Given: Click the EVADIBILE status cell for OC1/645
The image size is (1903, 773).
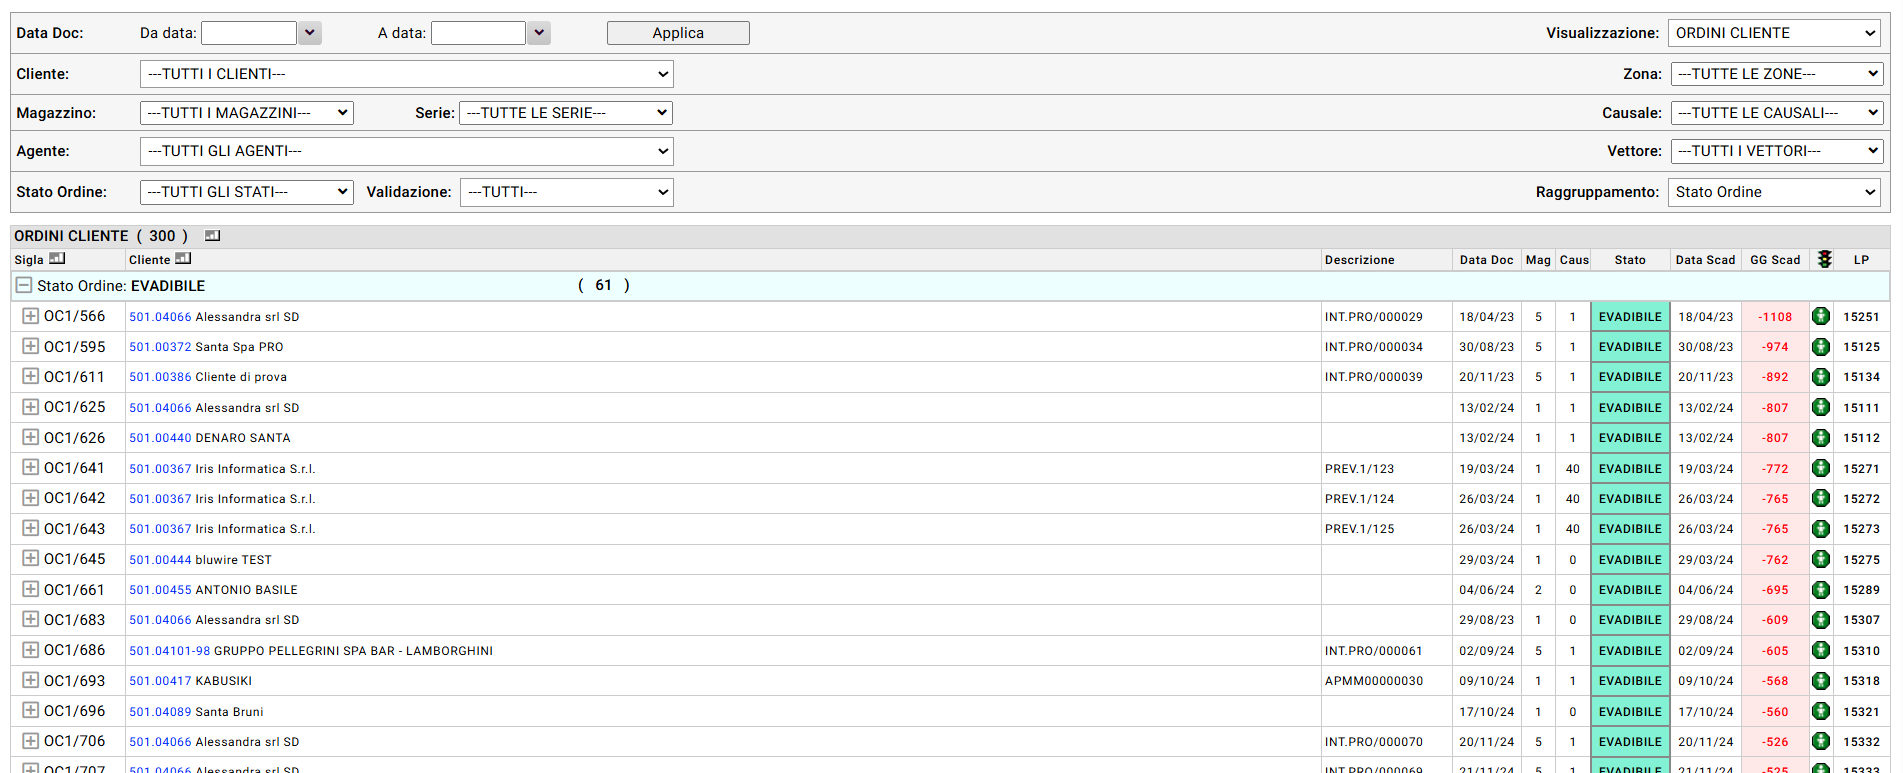Looking at the screenshot, I should coord(1629,560).
